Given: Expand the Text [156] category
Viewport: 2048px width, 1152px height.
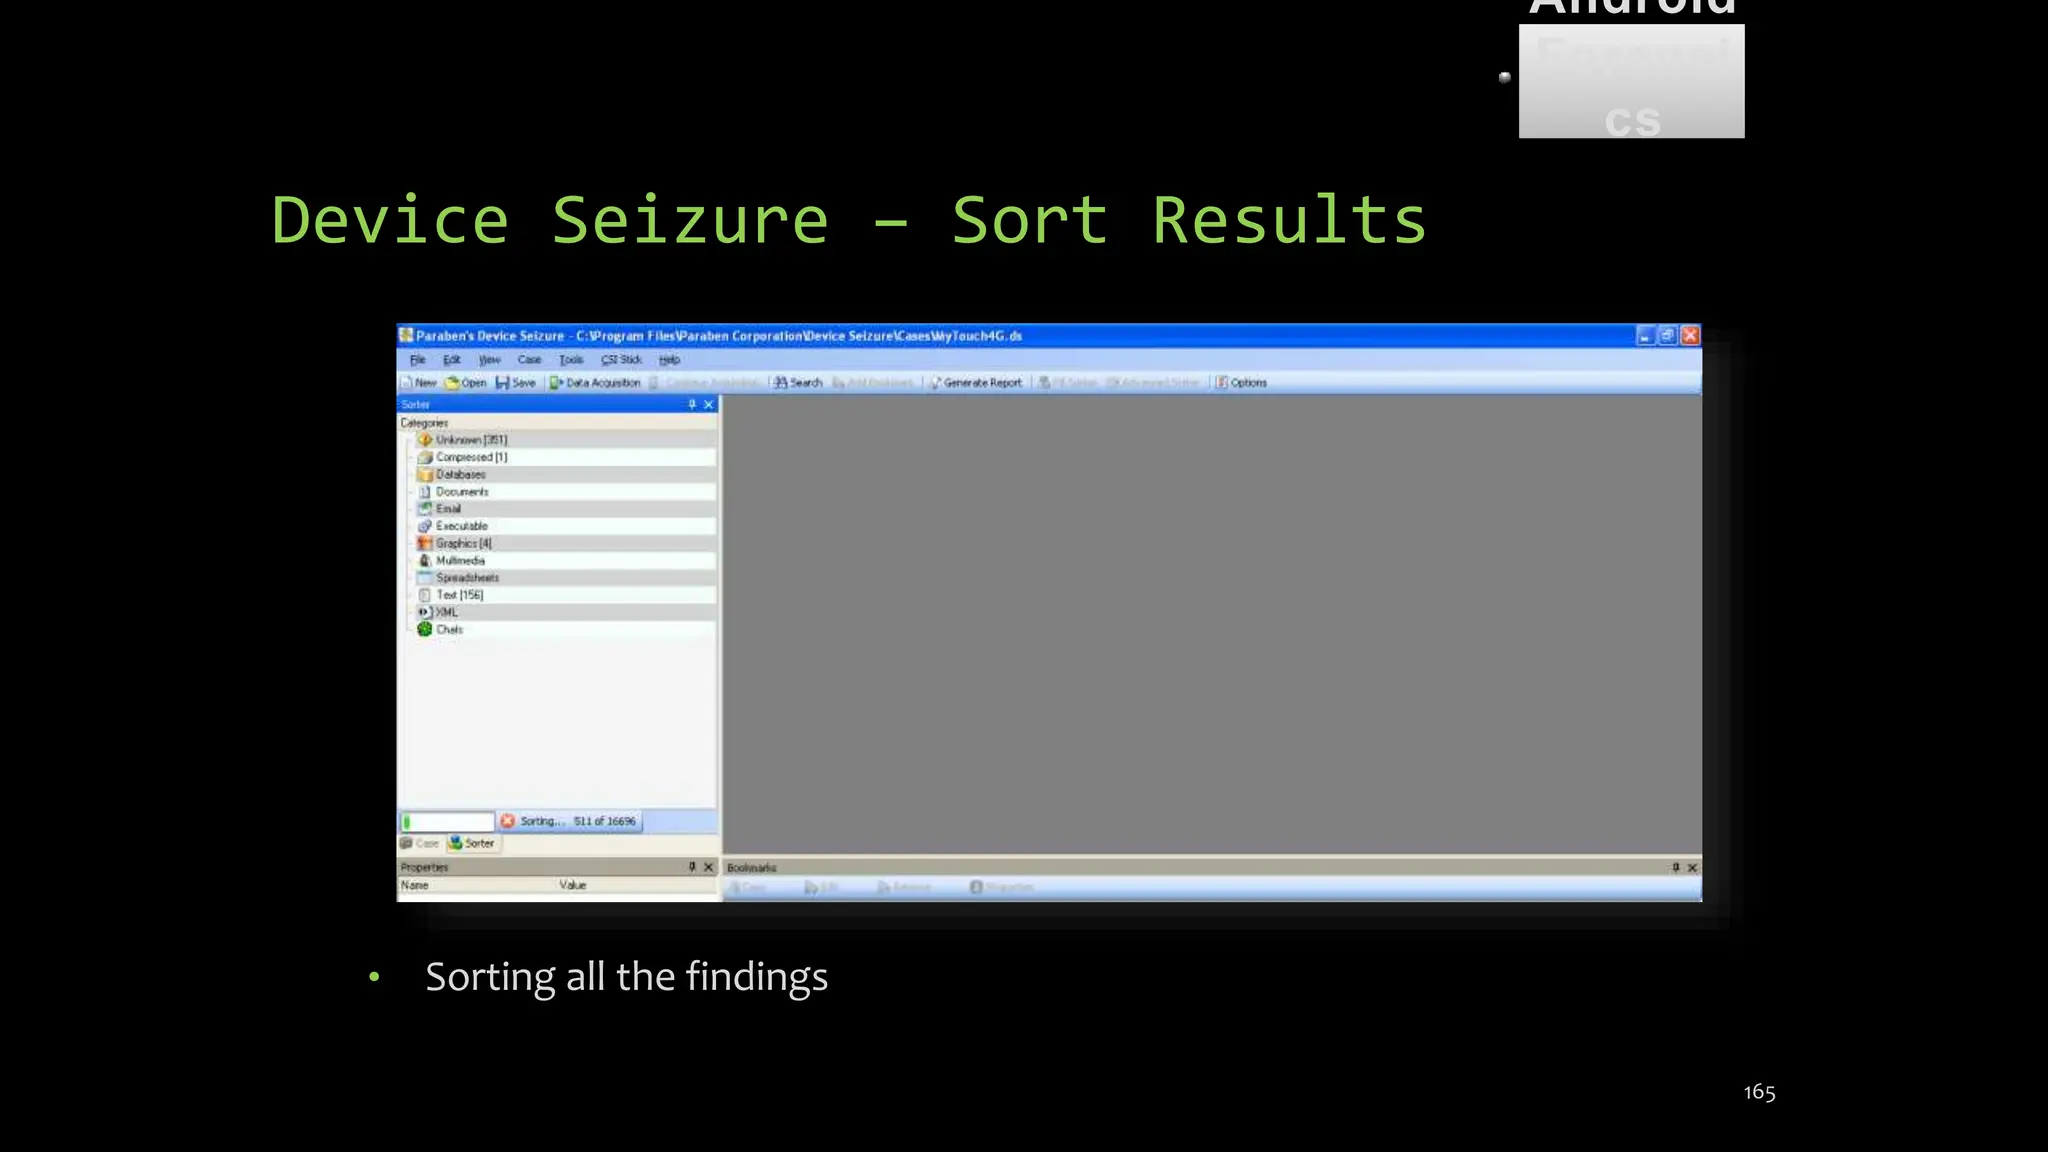Looking at the screenshot, I should tap(459, 595).
